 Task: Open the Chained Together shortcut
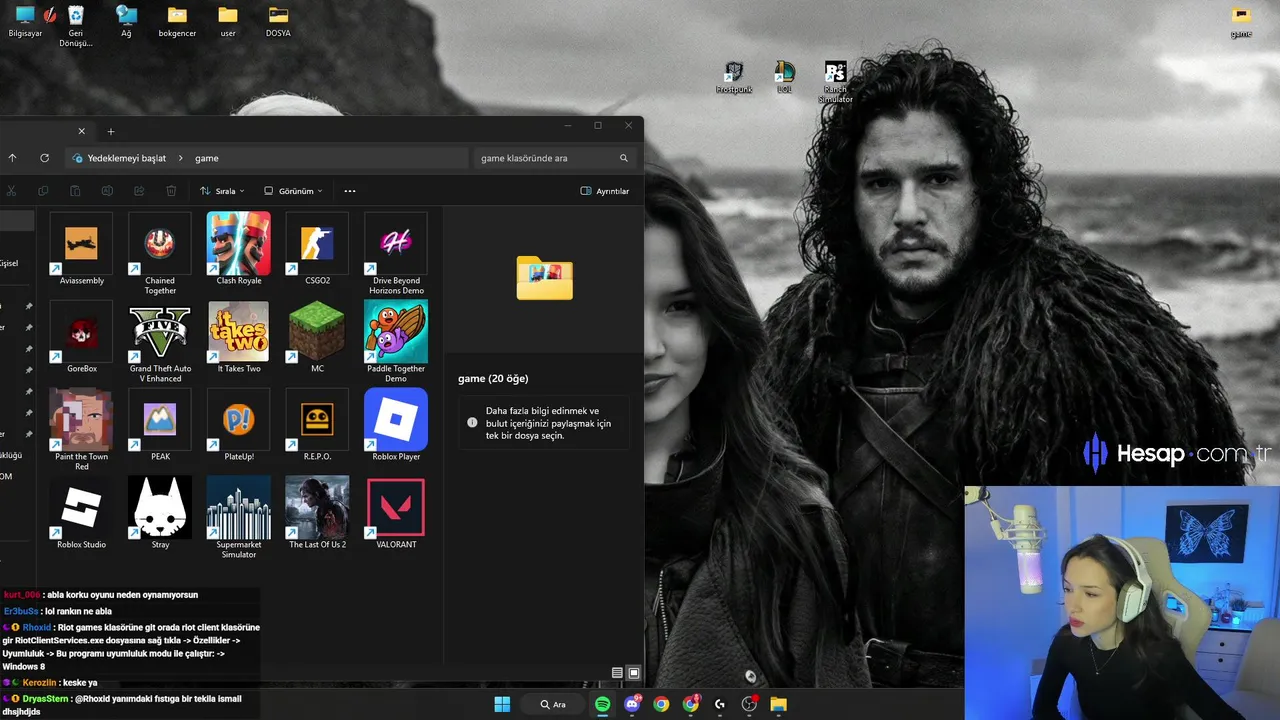[160, 253]
